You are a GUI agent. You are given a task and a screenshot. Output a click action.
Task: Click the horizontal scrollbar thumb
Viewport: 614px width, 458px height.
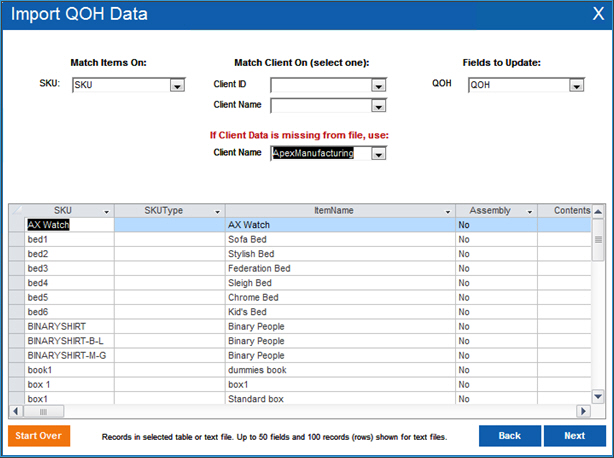(x=43, y=411)
